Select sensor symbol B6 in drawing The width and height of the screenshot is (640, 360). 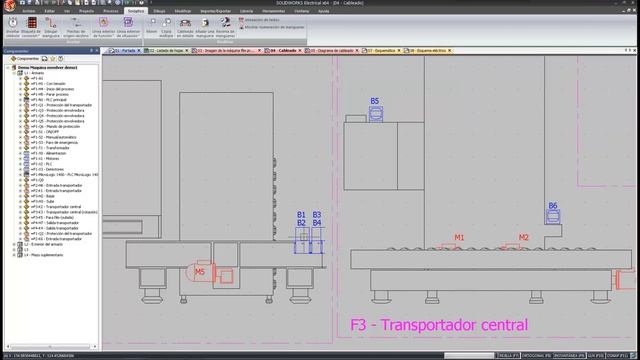(553, 216)
